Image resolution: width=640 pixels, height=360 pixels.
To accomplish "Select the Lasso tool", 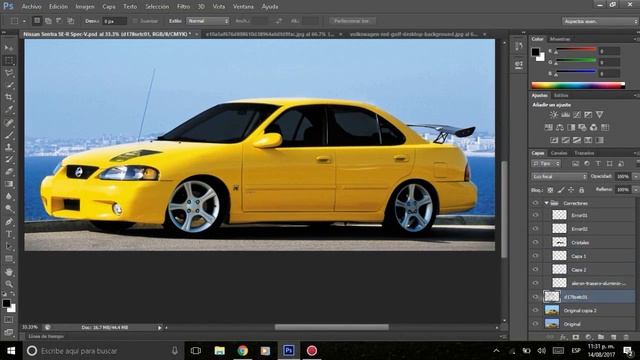I will point(9,73).
